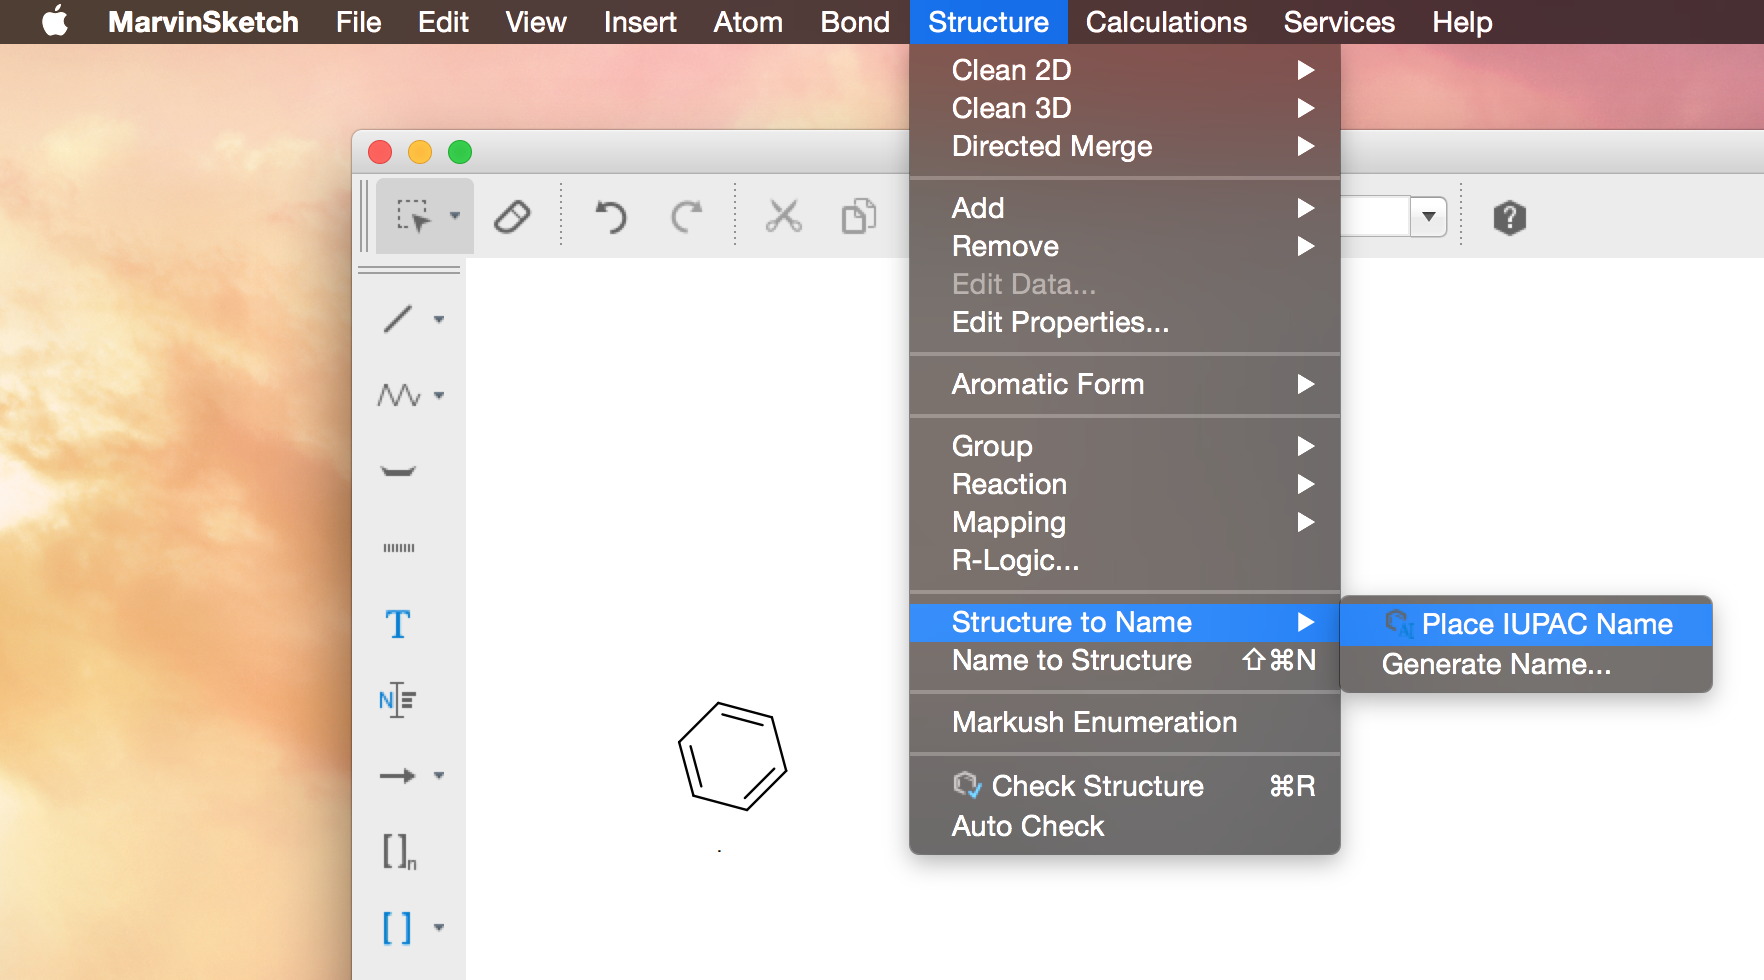Expand arrow tool options
The height and width of the screenshot is (980, 1764).
click(x=439, y=775)
